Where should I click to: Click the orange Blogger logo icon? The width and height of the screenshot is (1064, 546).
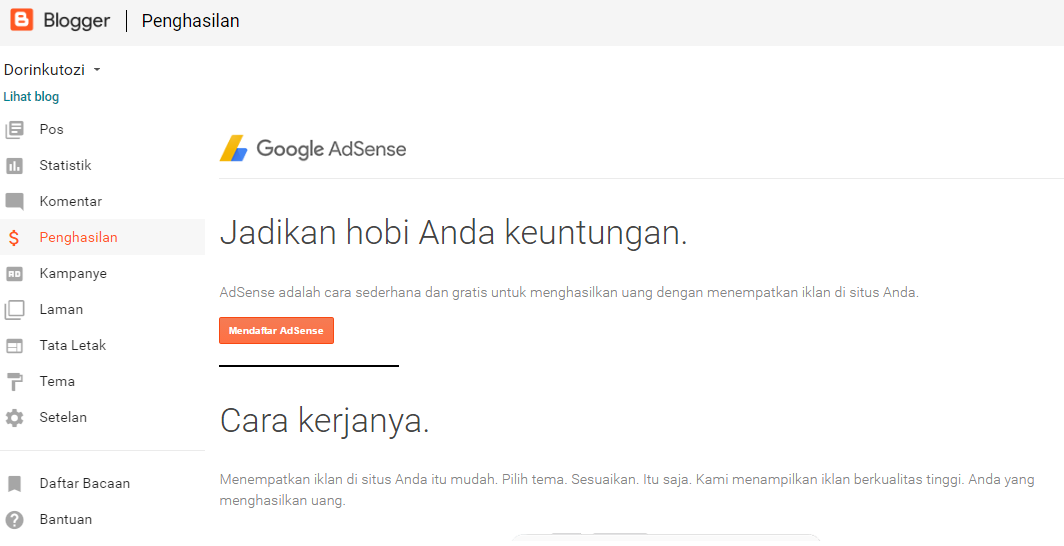[x=21, y=20]
